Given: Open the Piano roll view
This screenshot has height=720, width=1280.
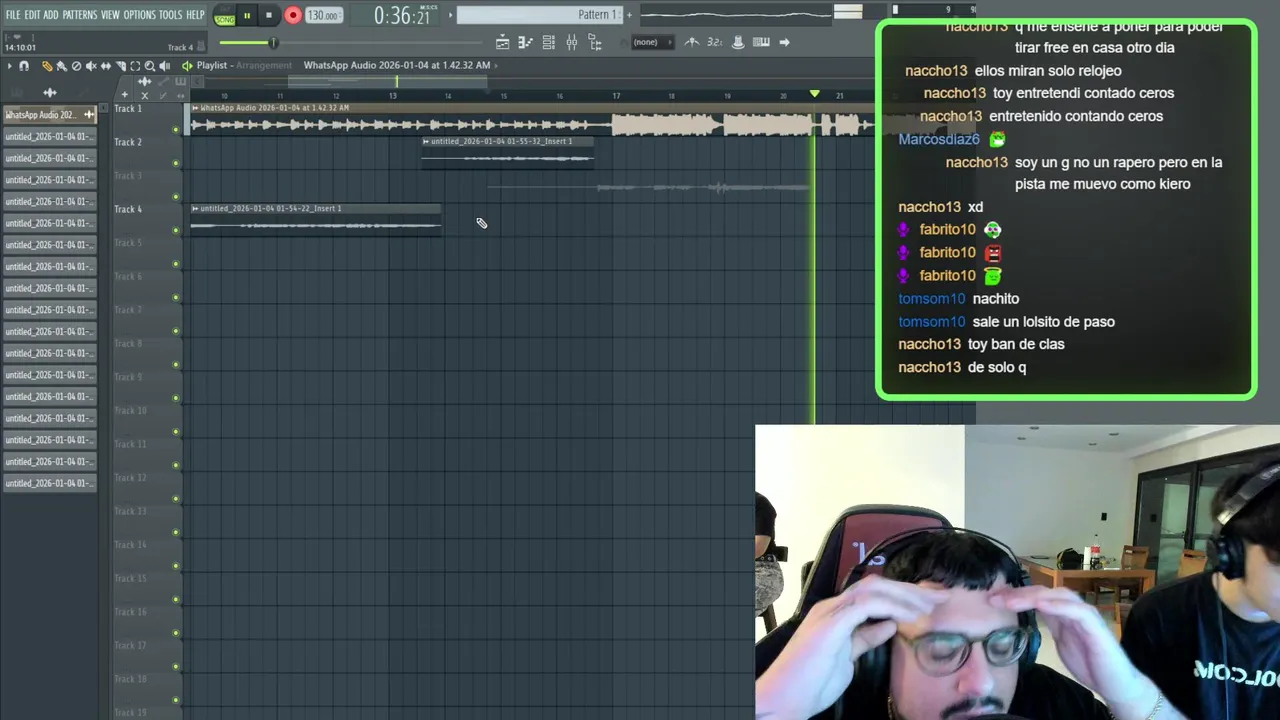Looking at the screenshot, I should (525, 42).
